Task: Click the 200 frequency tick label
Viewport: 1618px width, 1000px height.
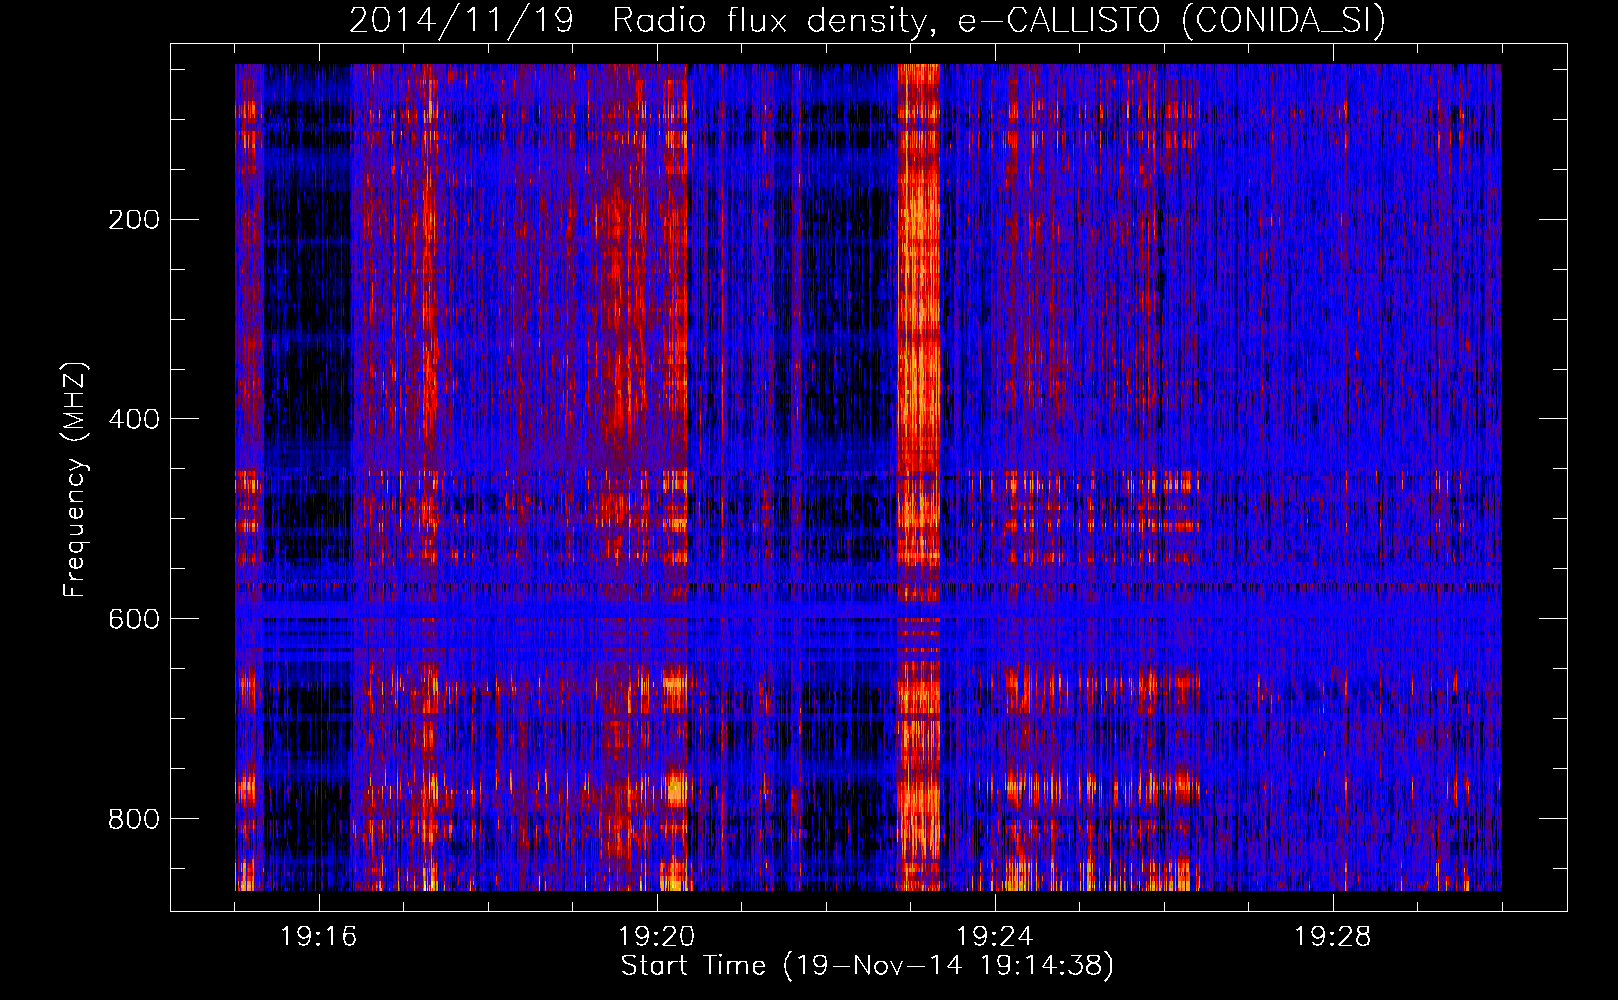Action: (x=134, y=219)
